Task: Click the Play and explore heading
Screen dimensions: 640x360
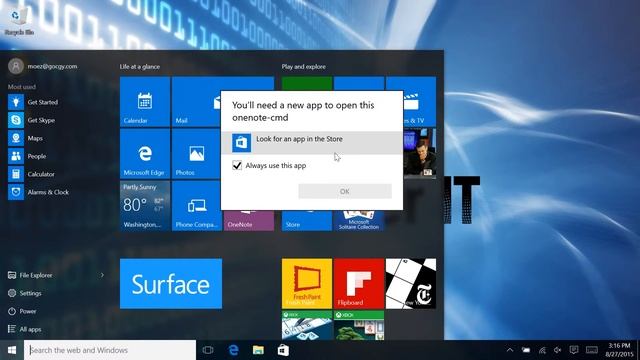Action: [304, 67]
